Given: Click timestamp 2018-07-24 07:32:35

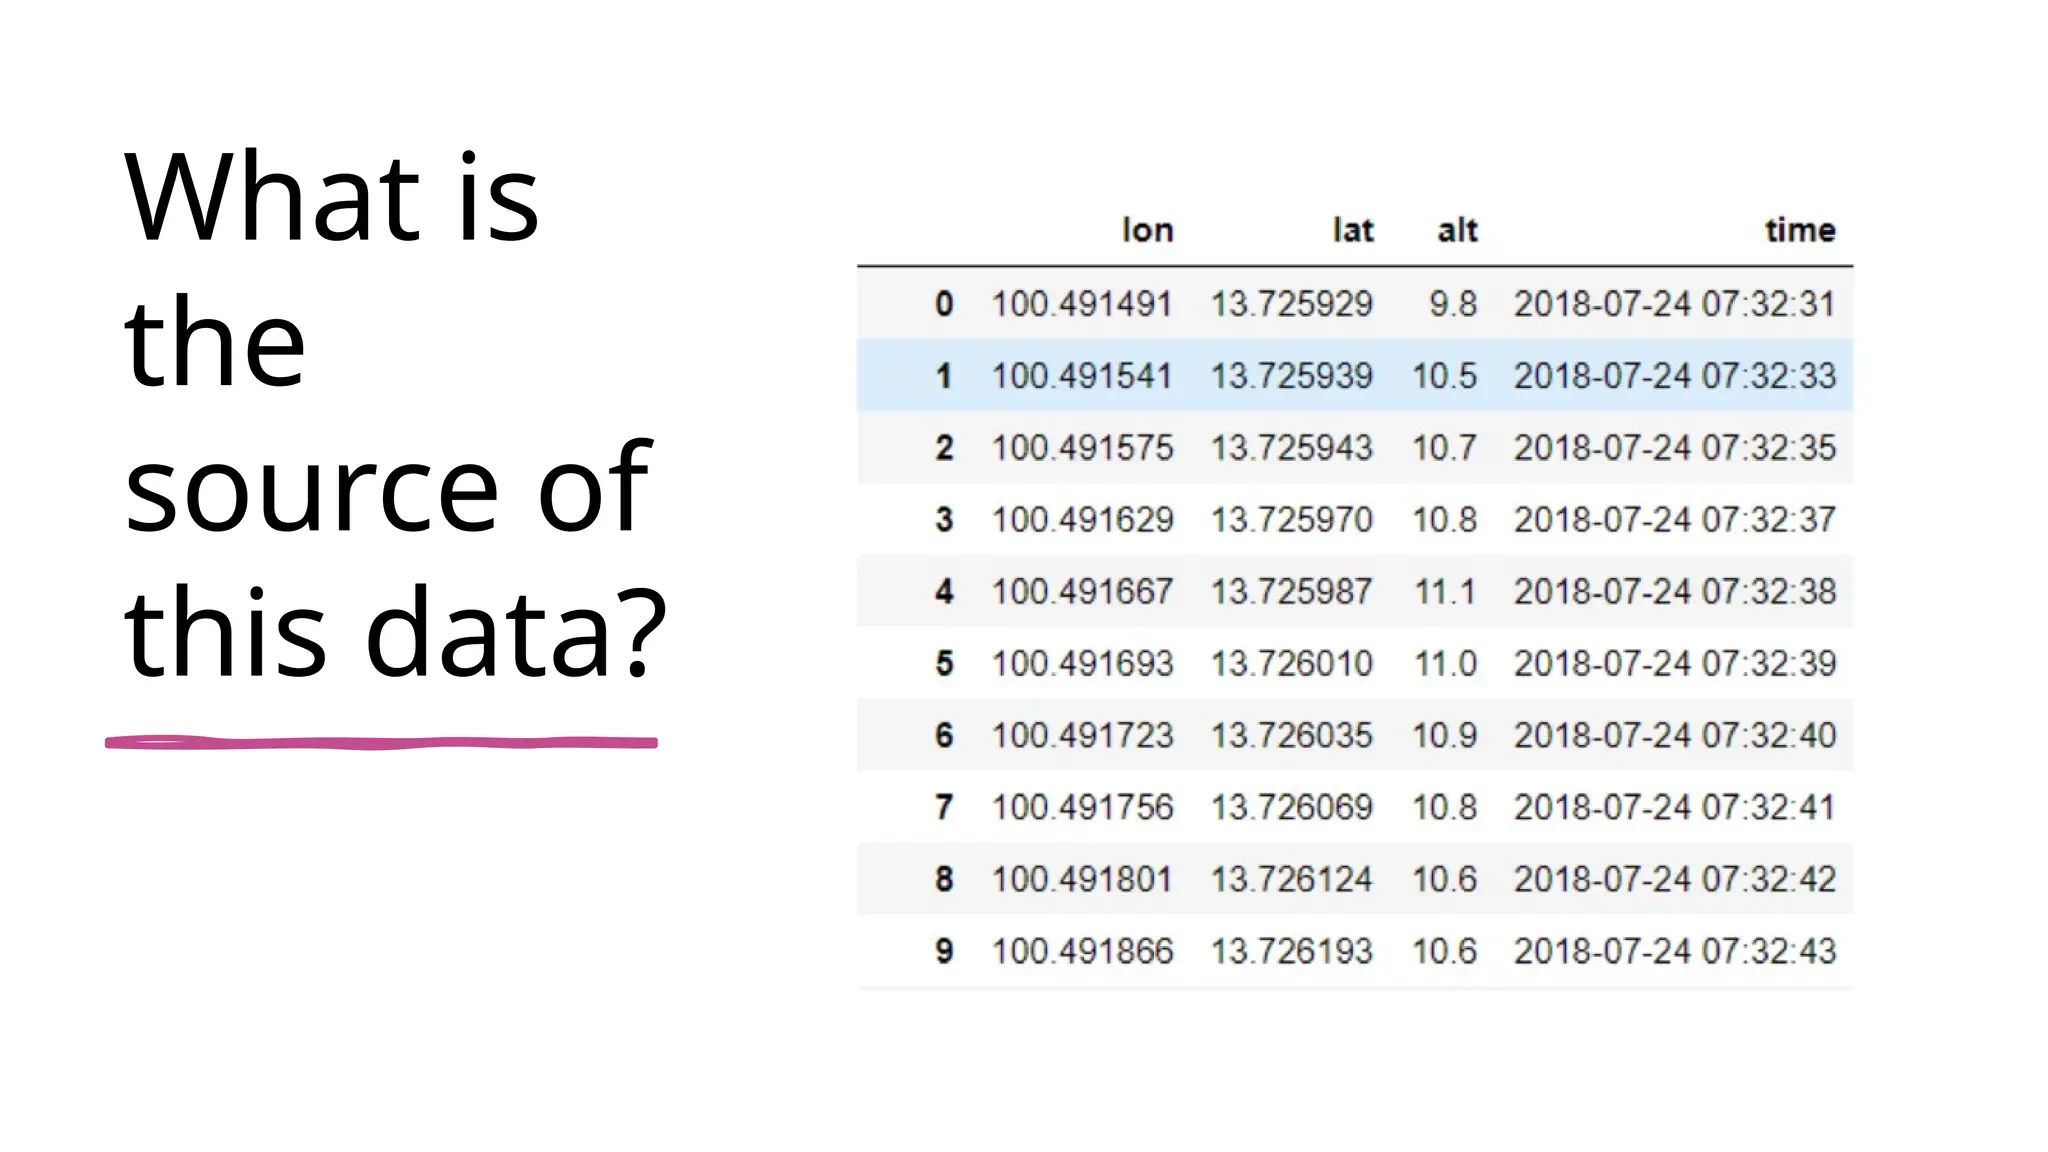Looking at the screenshot, I should pos(1675,447).
